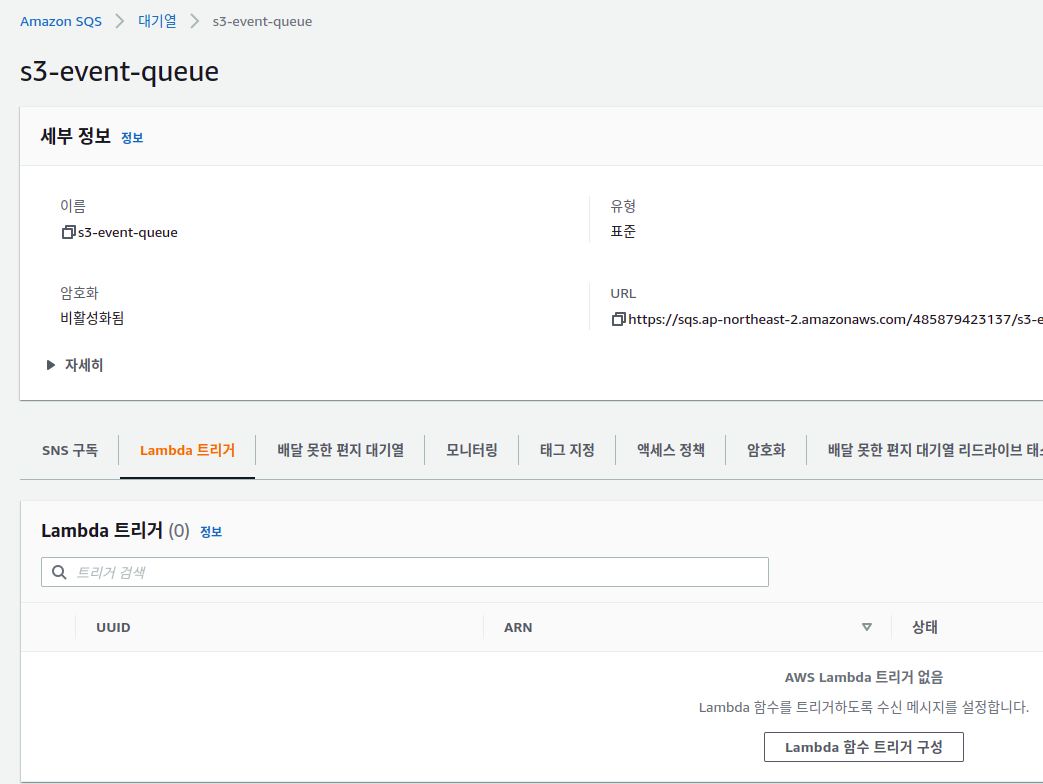Select the Lambda 트리거 tab
1043x784 pixels.
pyautogui.click(x=188, y=450)
